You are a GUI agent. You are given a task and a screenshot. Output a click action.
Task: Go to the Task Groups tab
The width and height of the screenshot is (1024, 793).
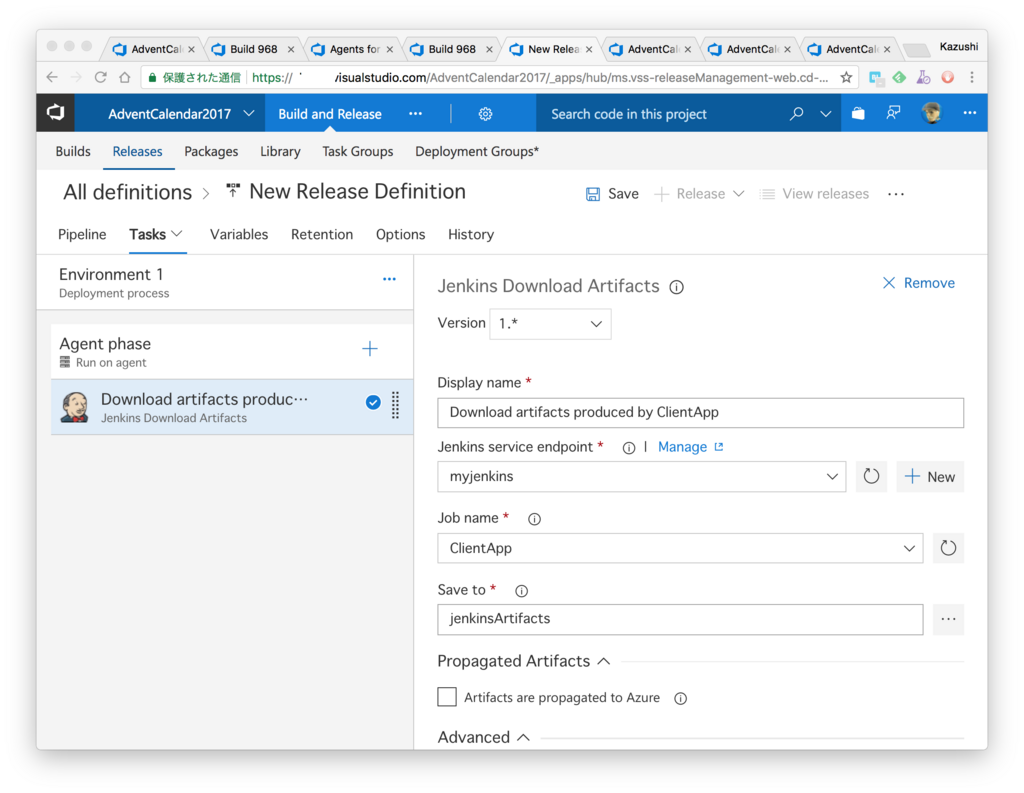point(358,152)
